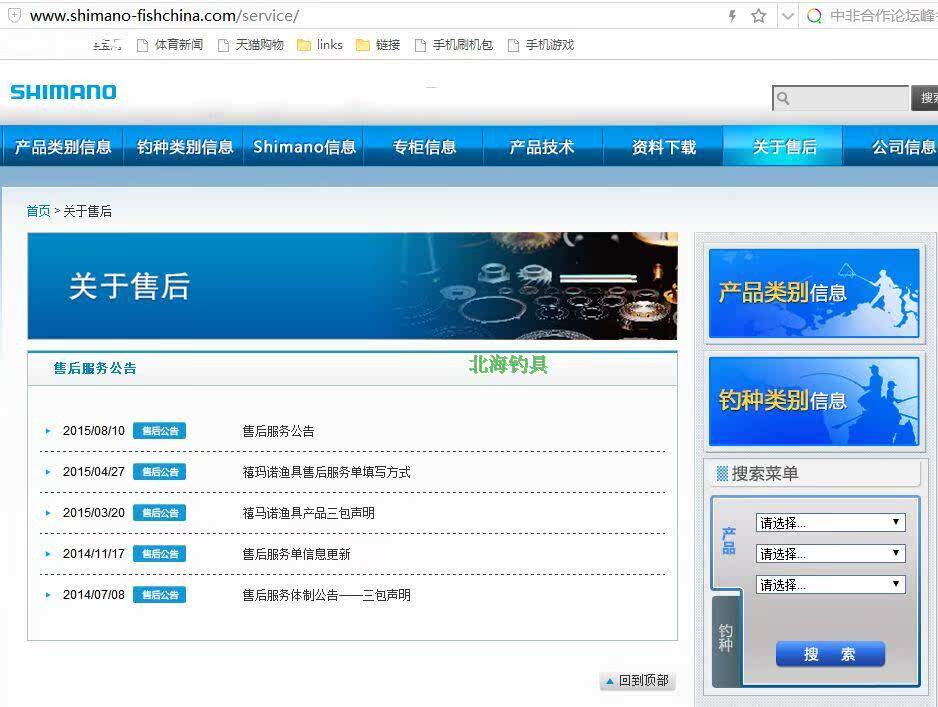The height and width of the screenshot is (707, 938).
Task: Open the 产品技术 navigation menu
Action: point(543,147)
